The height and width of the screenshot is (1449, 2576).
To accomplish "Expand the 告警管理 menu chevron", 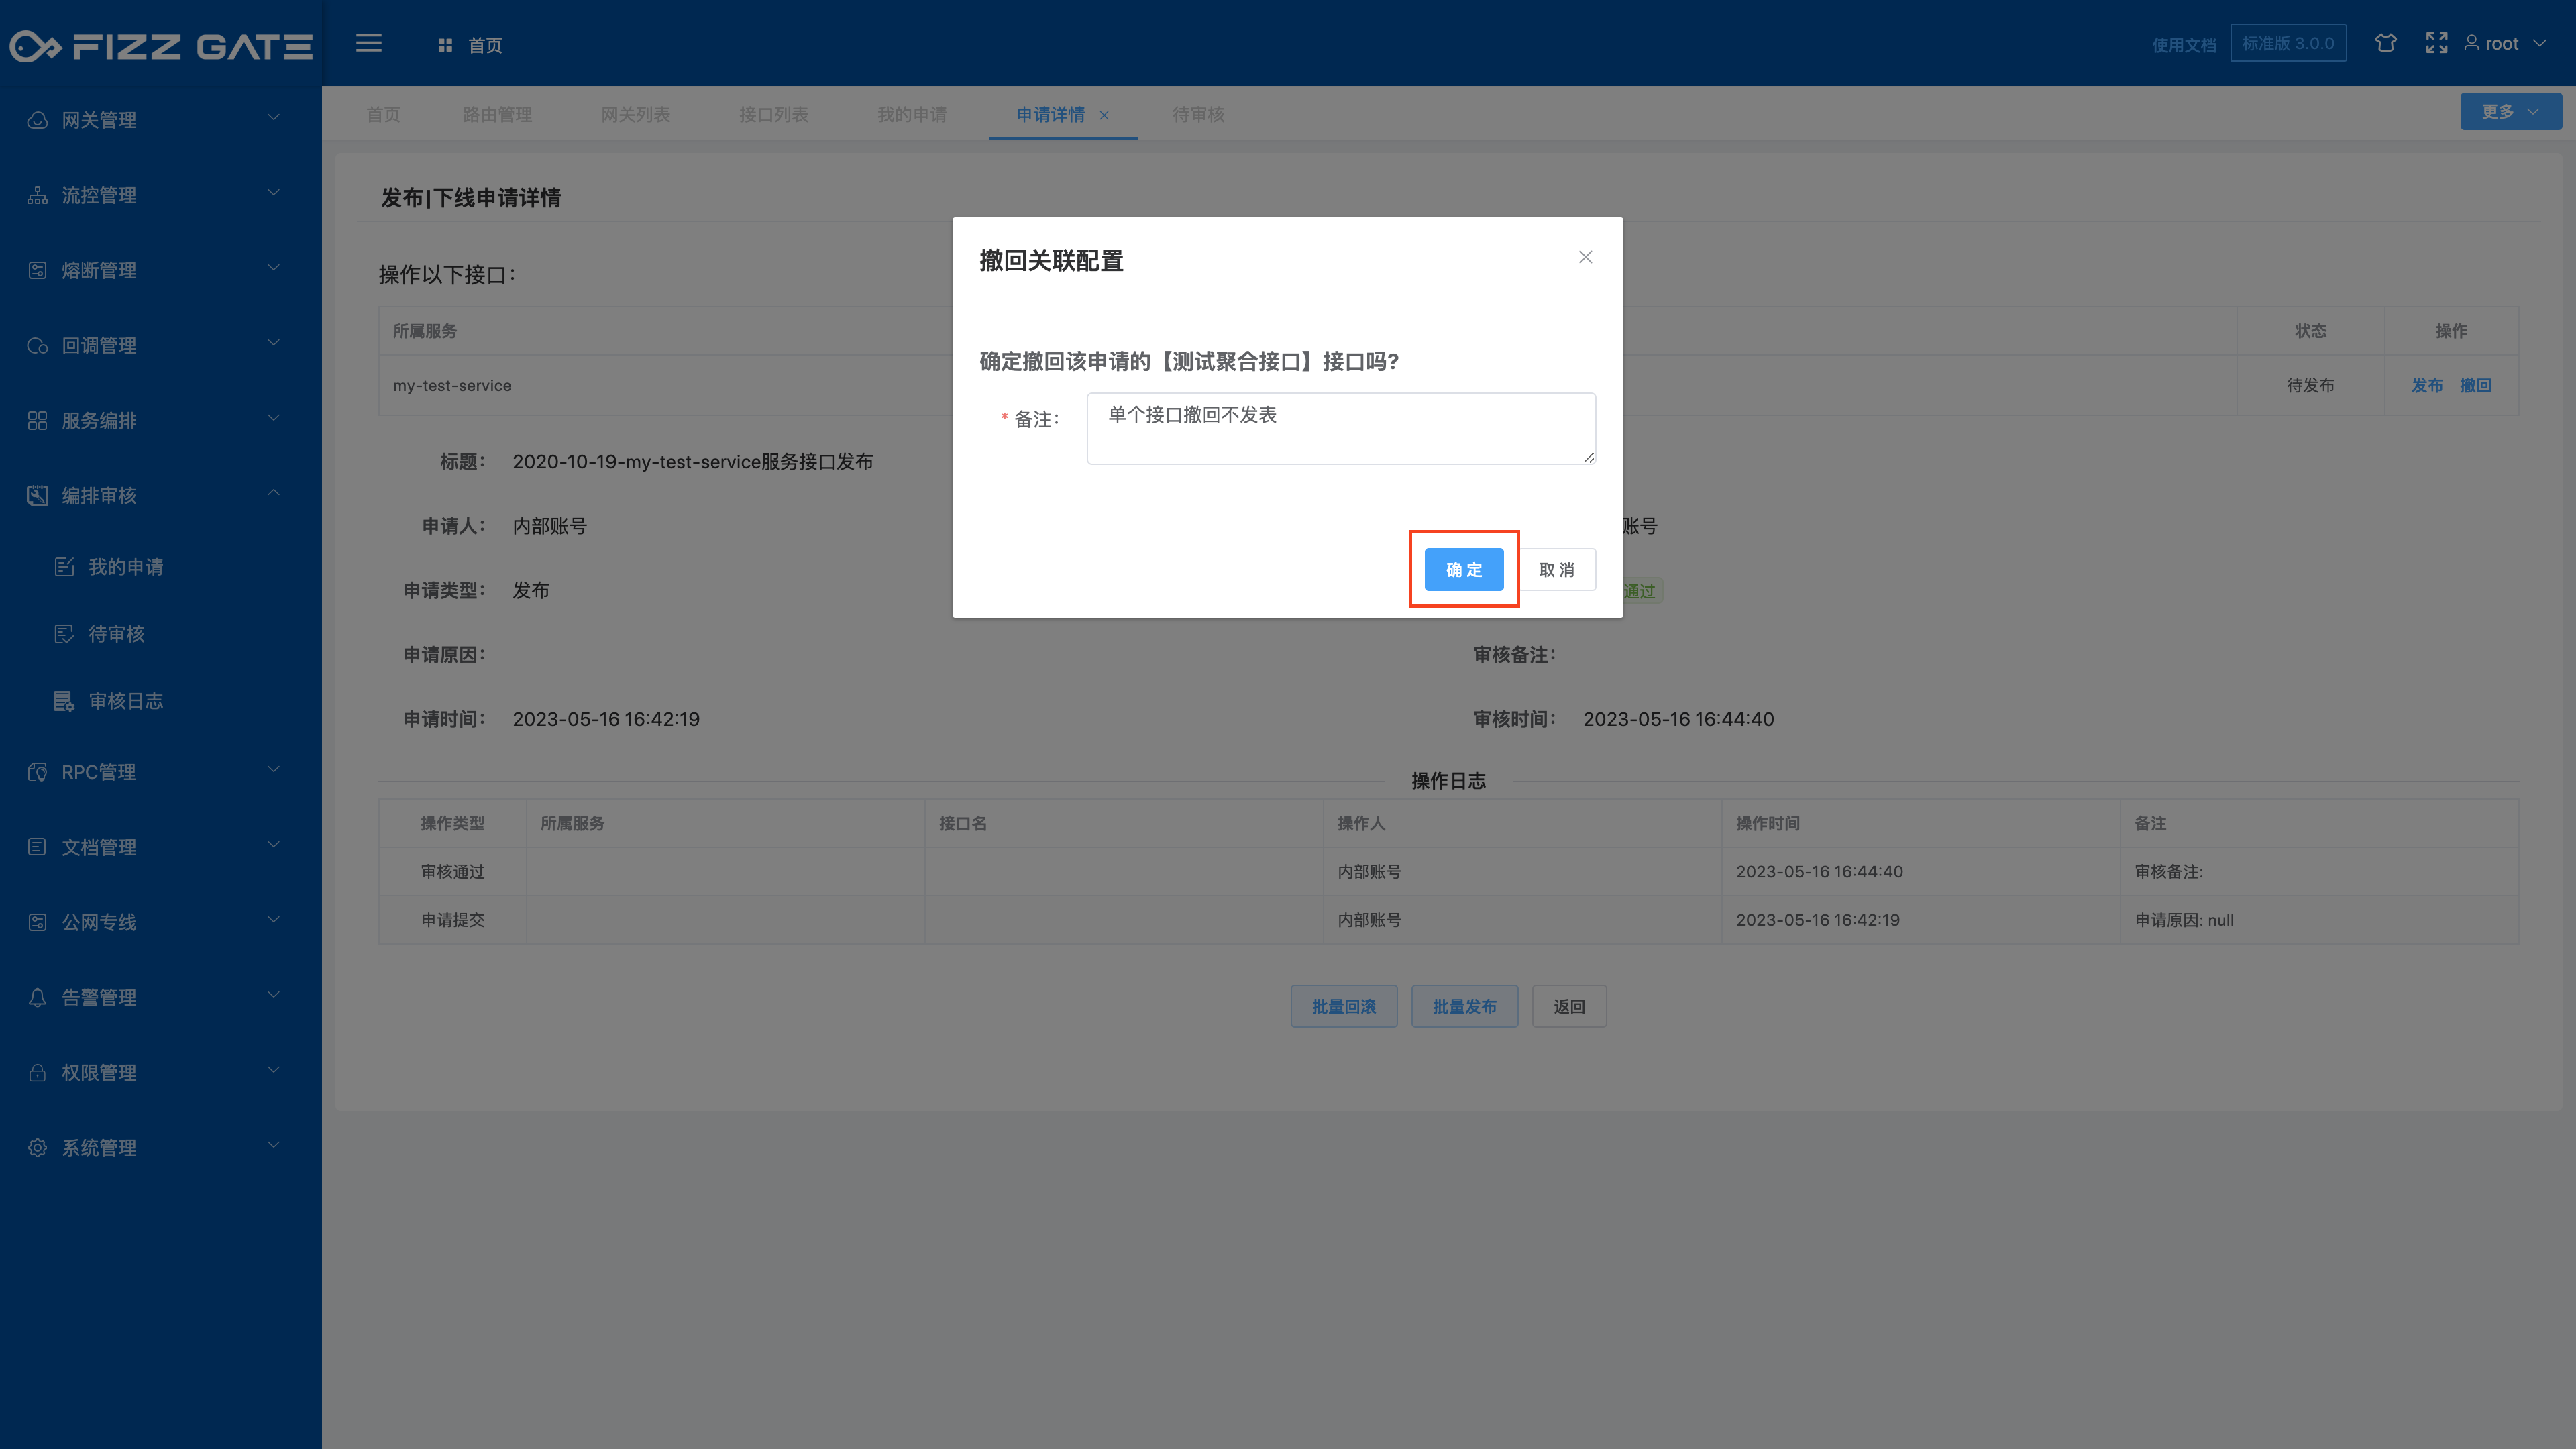I will point(273,995).
